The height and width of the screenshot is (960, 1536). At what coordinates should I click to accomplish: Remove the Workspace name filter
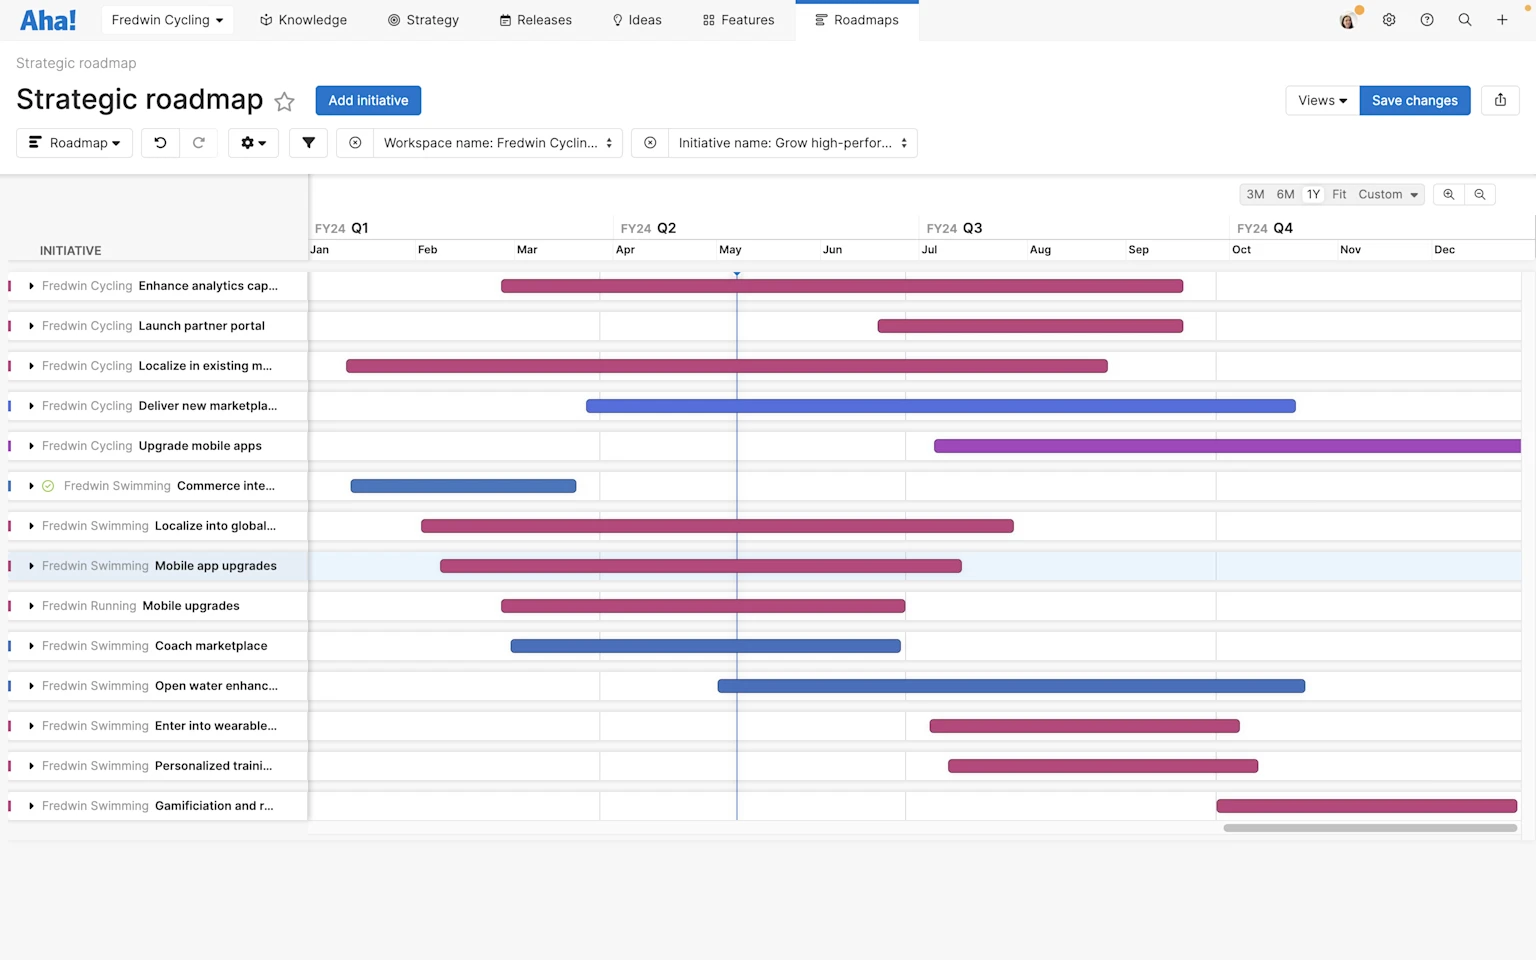(x=355, y=143)
